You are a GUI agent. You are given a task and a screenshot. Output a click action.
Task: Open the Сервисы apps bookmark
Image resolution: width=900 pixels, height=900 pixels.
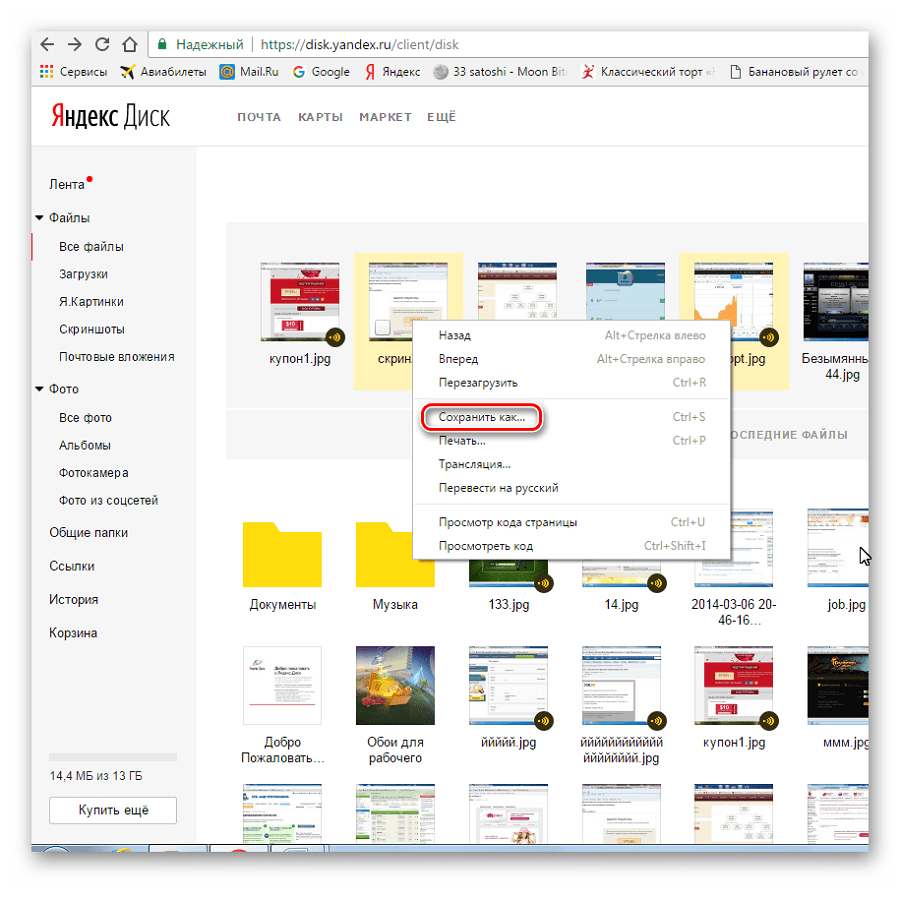[x=75, y=72]
